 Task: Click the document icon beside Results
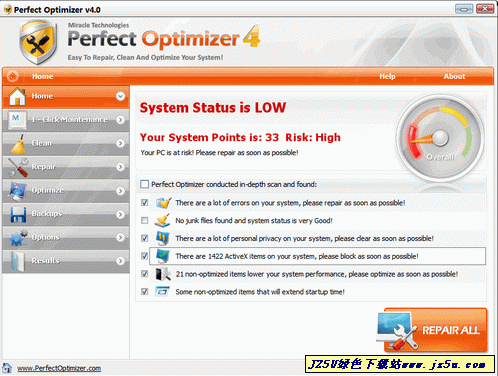(x=18, y=261)
